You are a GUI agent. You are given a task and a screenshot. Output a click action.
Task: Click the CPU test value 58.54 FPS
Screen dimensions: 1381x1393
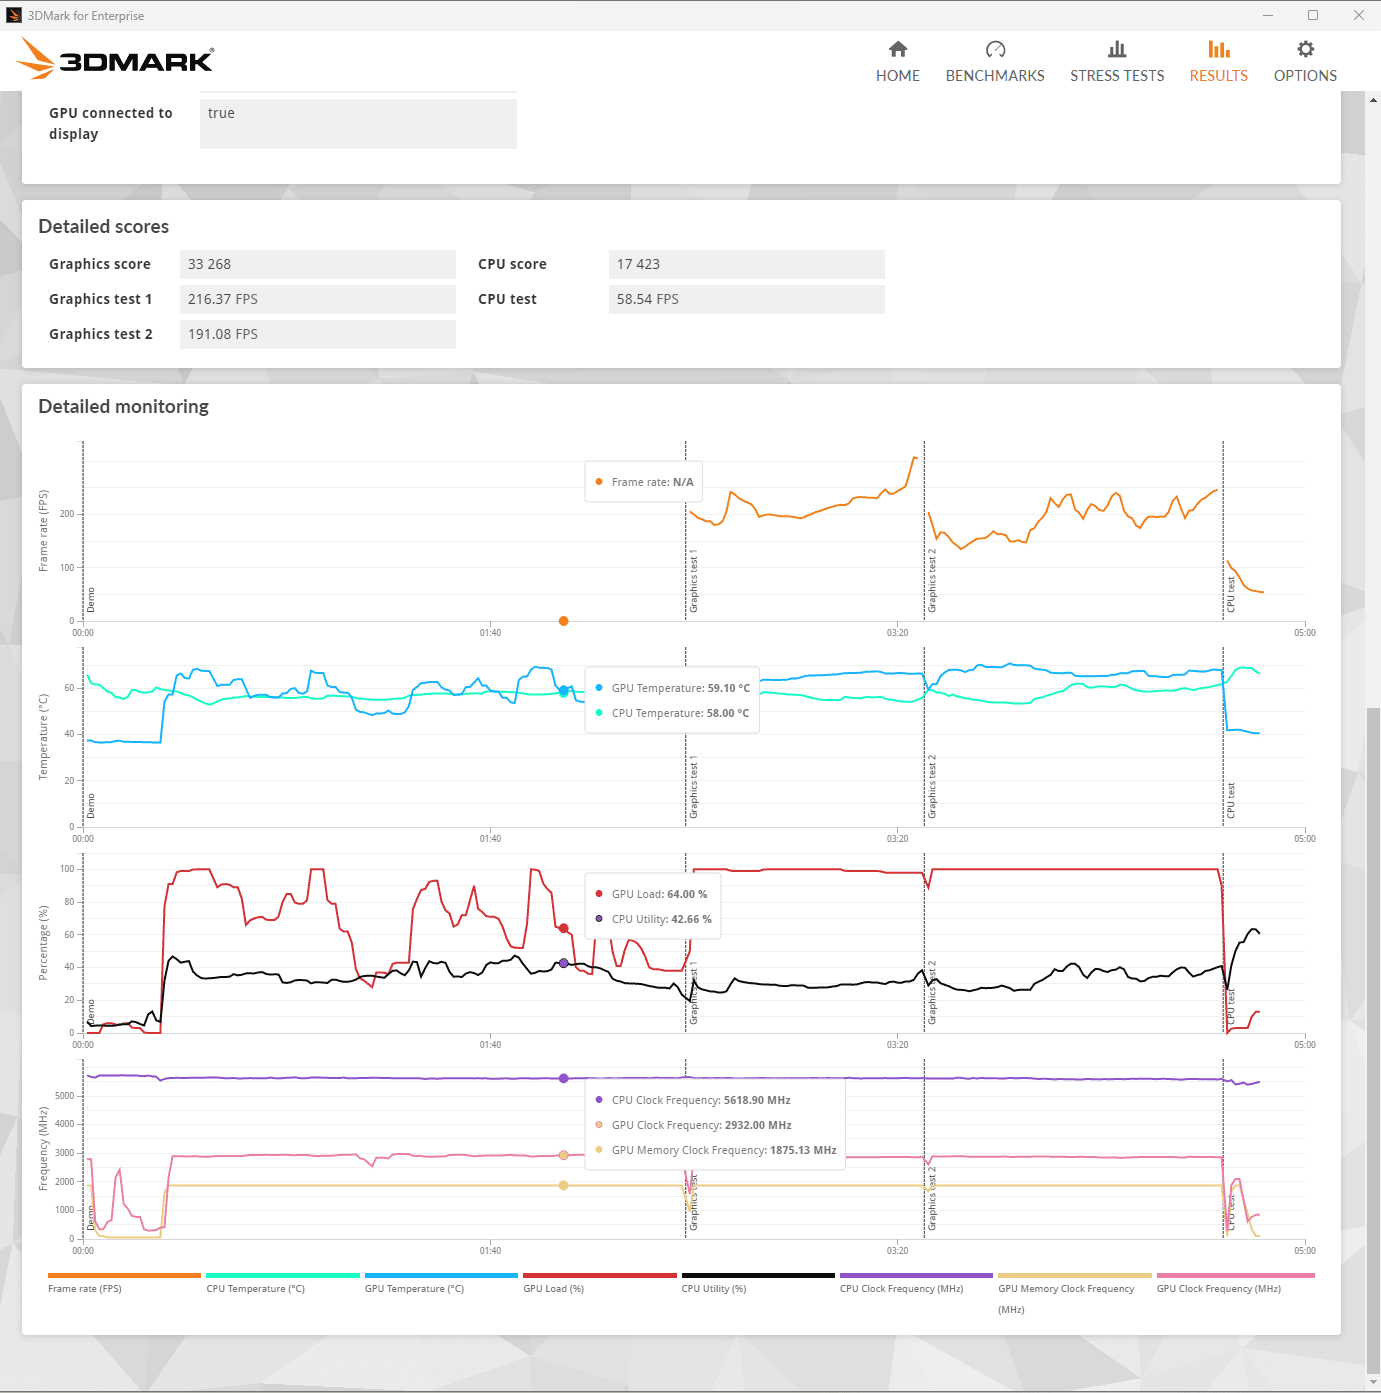click(747, 299)
